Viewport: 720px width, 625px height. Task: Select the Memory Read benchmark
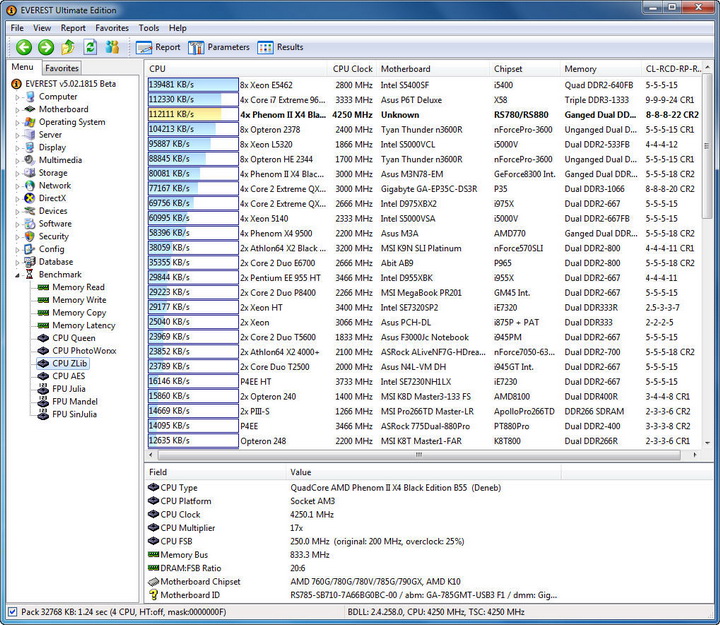click(x=79, y=287)
